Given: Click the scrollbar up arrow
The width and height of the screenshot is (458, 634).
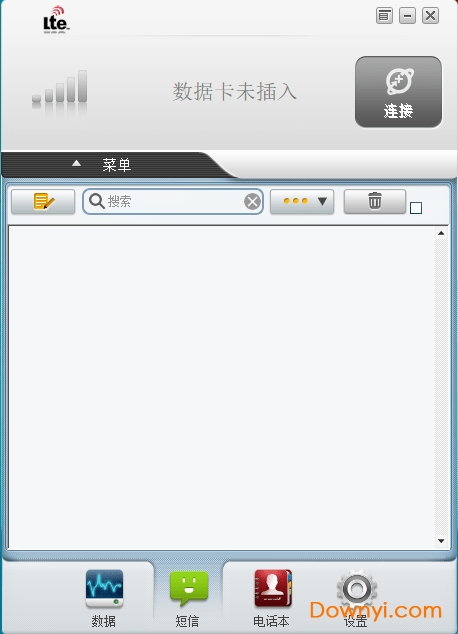Looking at the screenshot, I should coord(441,233).
